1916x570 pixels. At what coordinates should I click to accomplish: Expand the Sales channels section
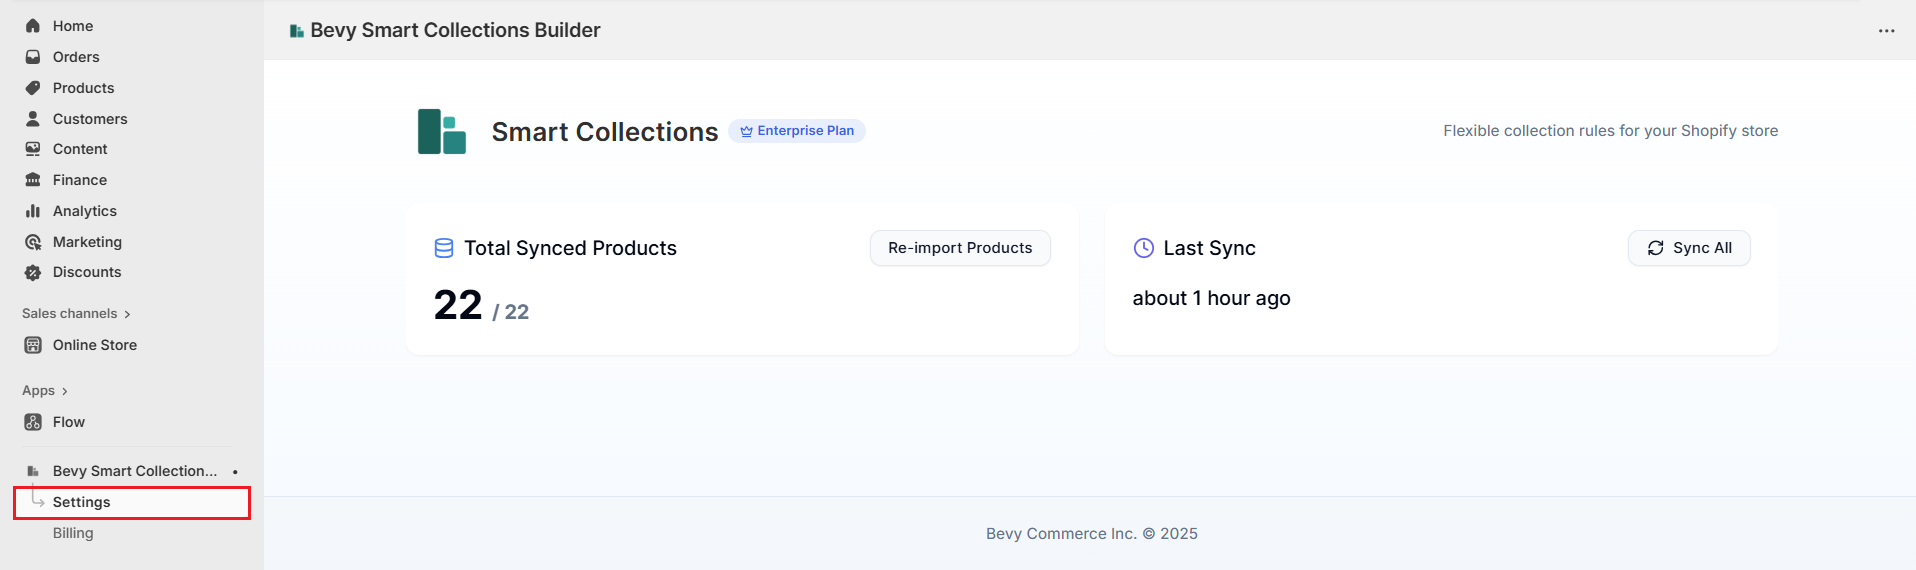coord(127,314)
